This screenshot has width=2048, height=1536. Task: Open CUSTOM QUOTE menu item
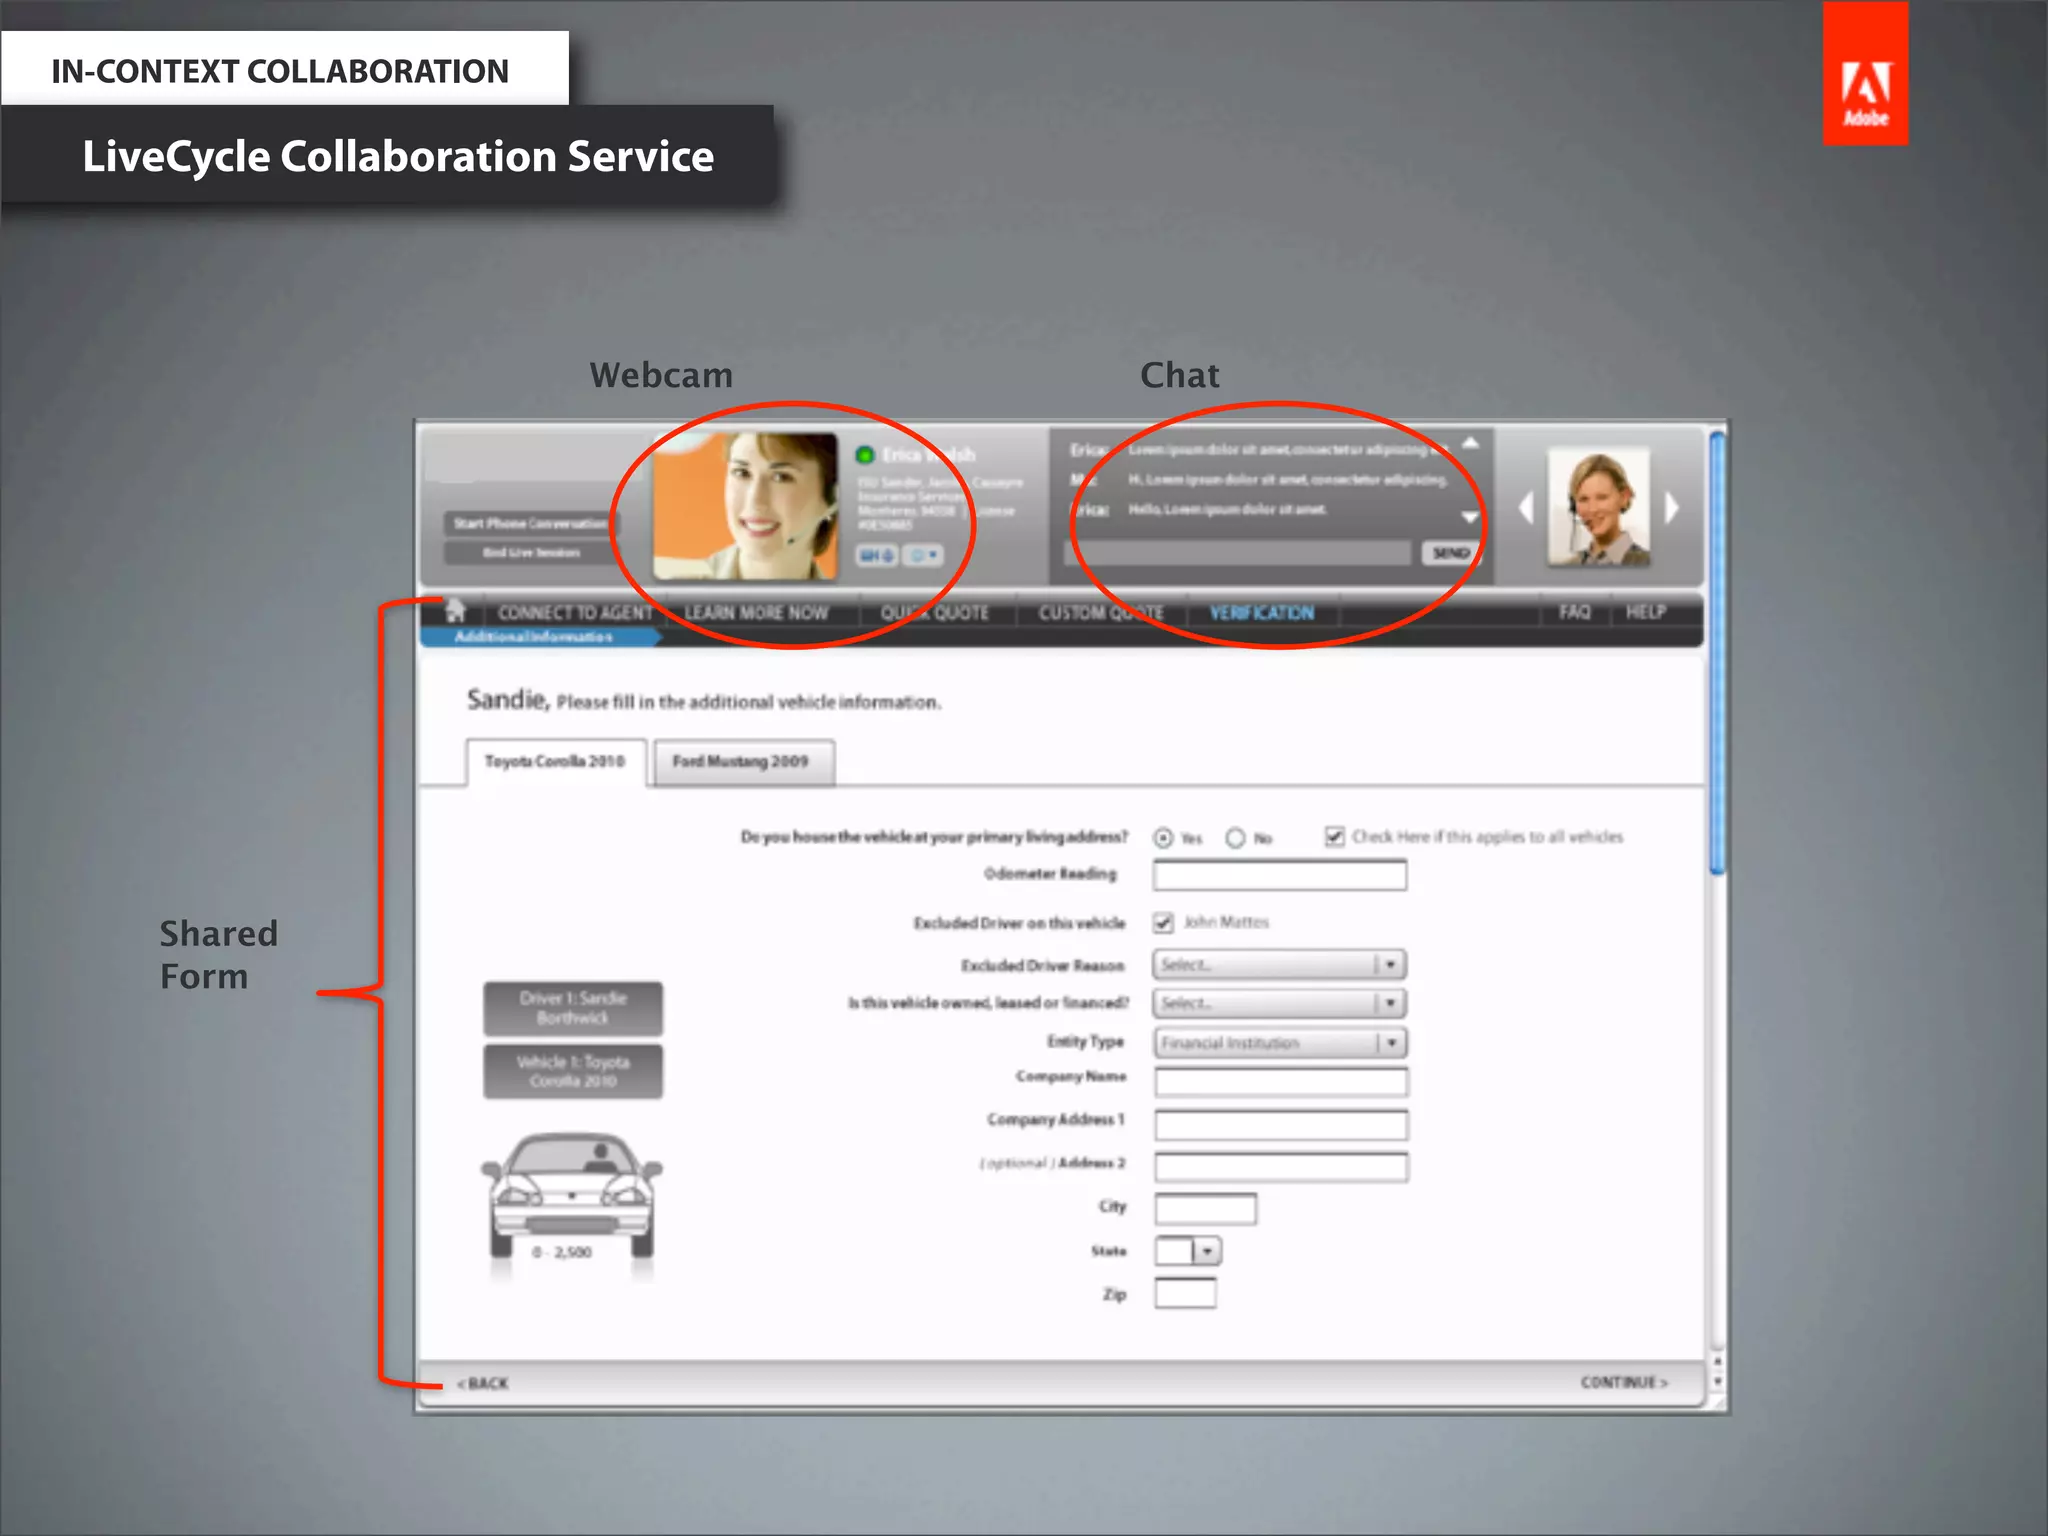[x=1101, y=612]
